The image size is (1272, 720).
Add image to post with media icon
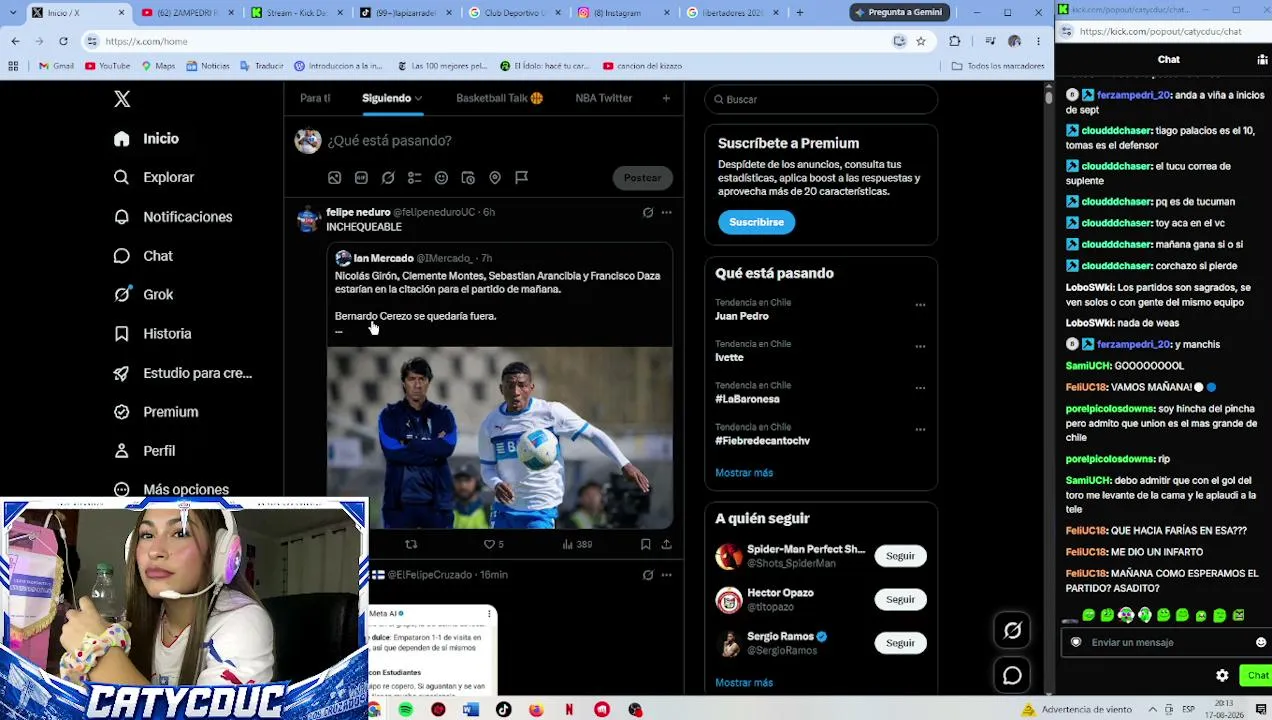click(x=334, y=178)
